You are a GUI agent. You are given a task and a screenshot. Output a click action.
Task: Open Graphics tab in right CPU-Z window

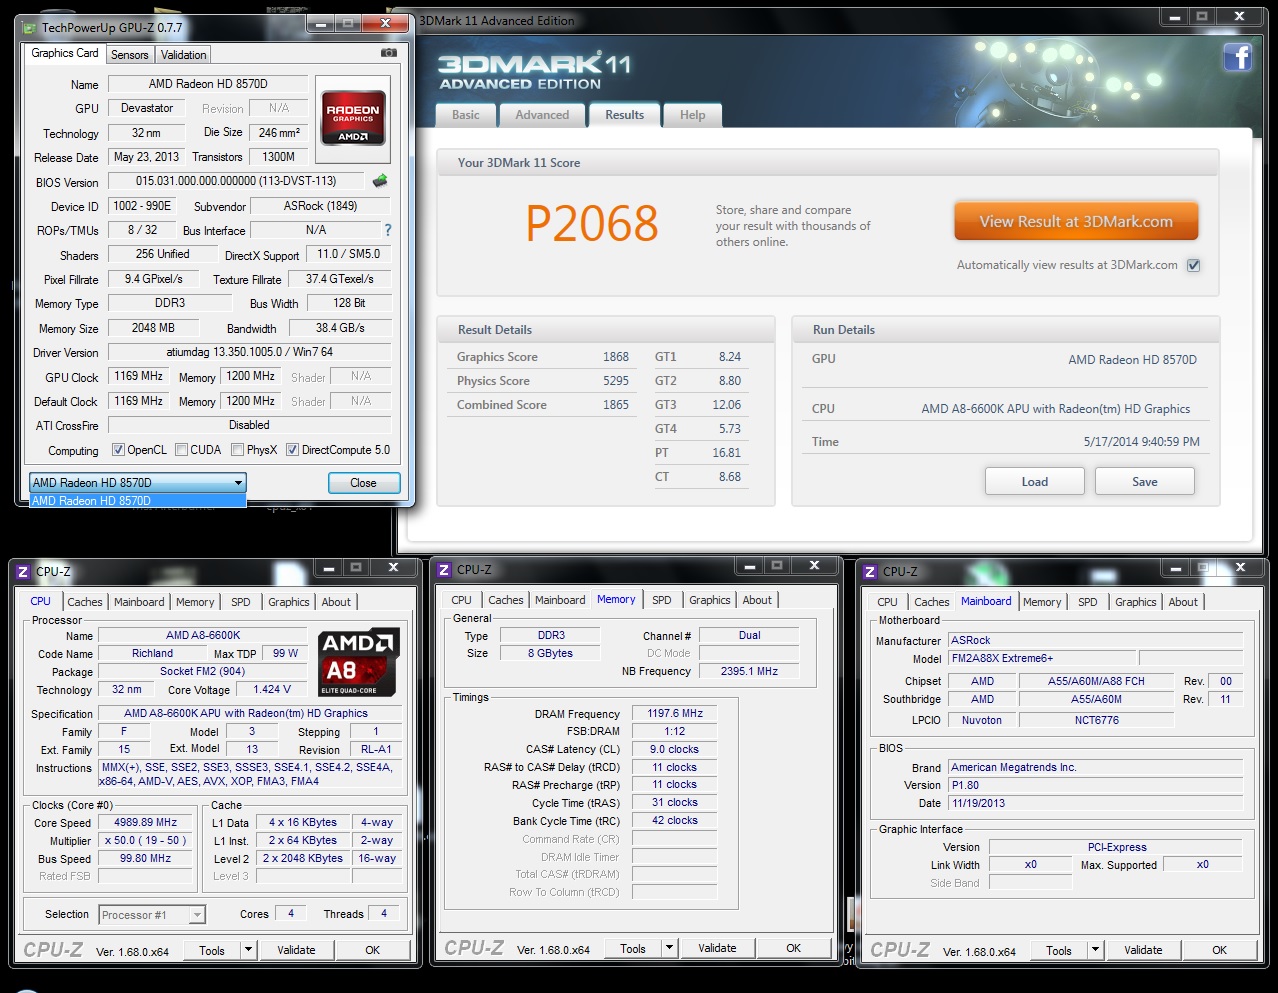tap(1136, 602)
